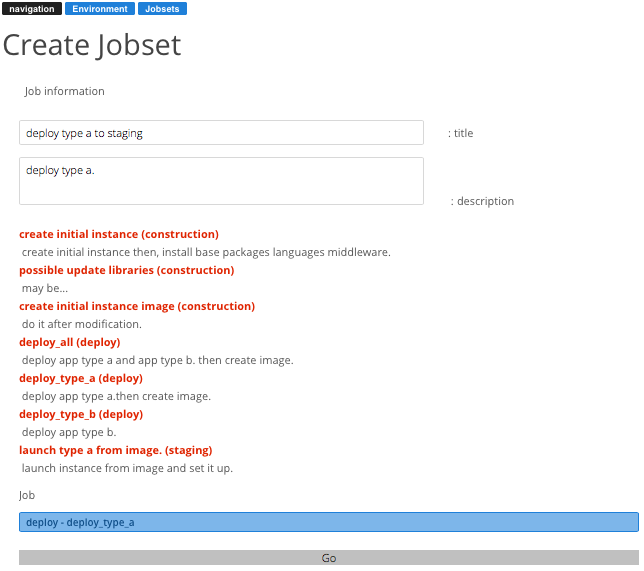
Task: Click the navigation label badge
Action: coord(32,9)
